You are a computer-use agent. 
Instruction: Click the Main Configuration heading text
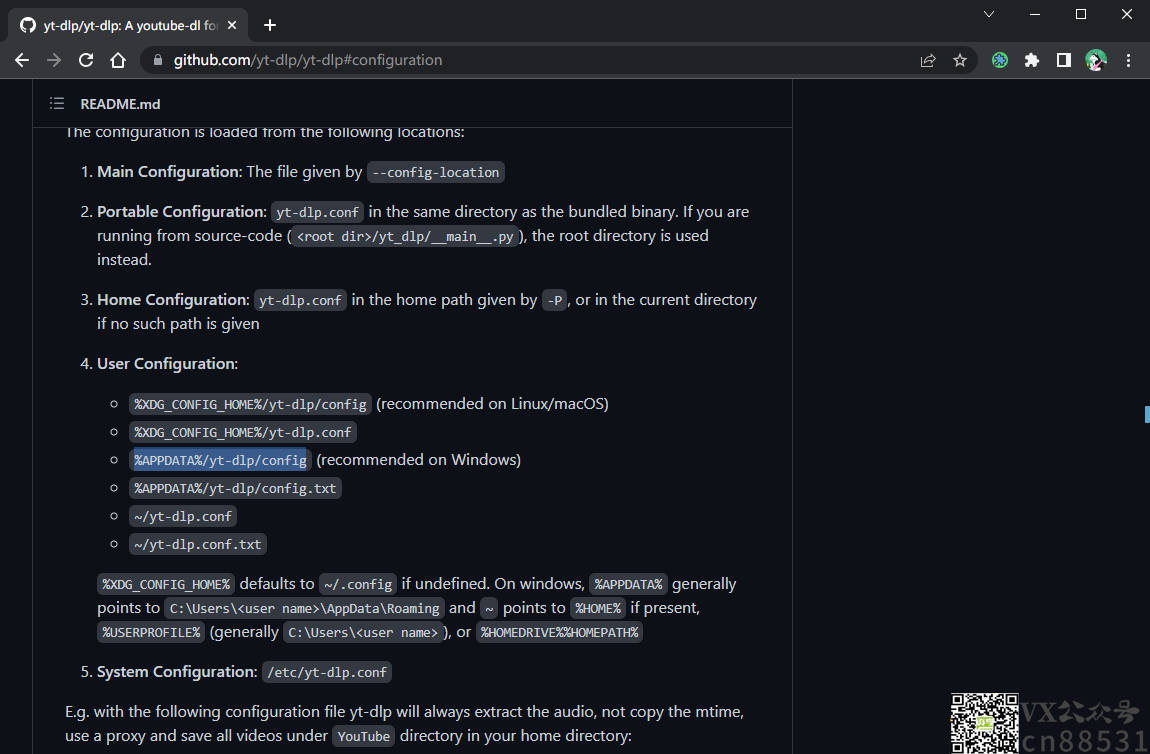point(169,172)
